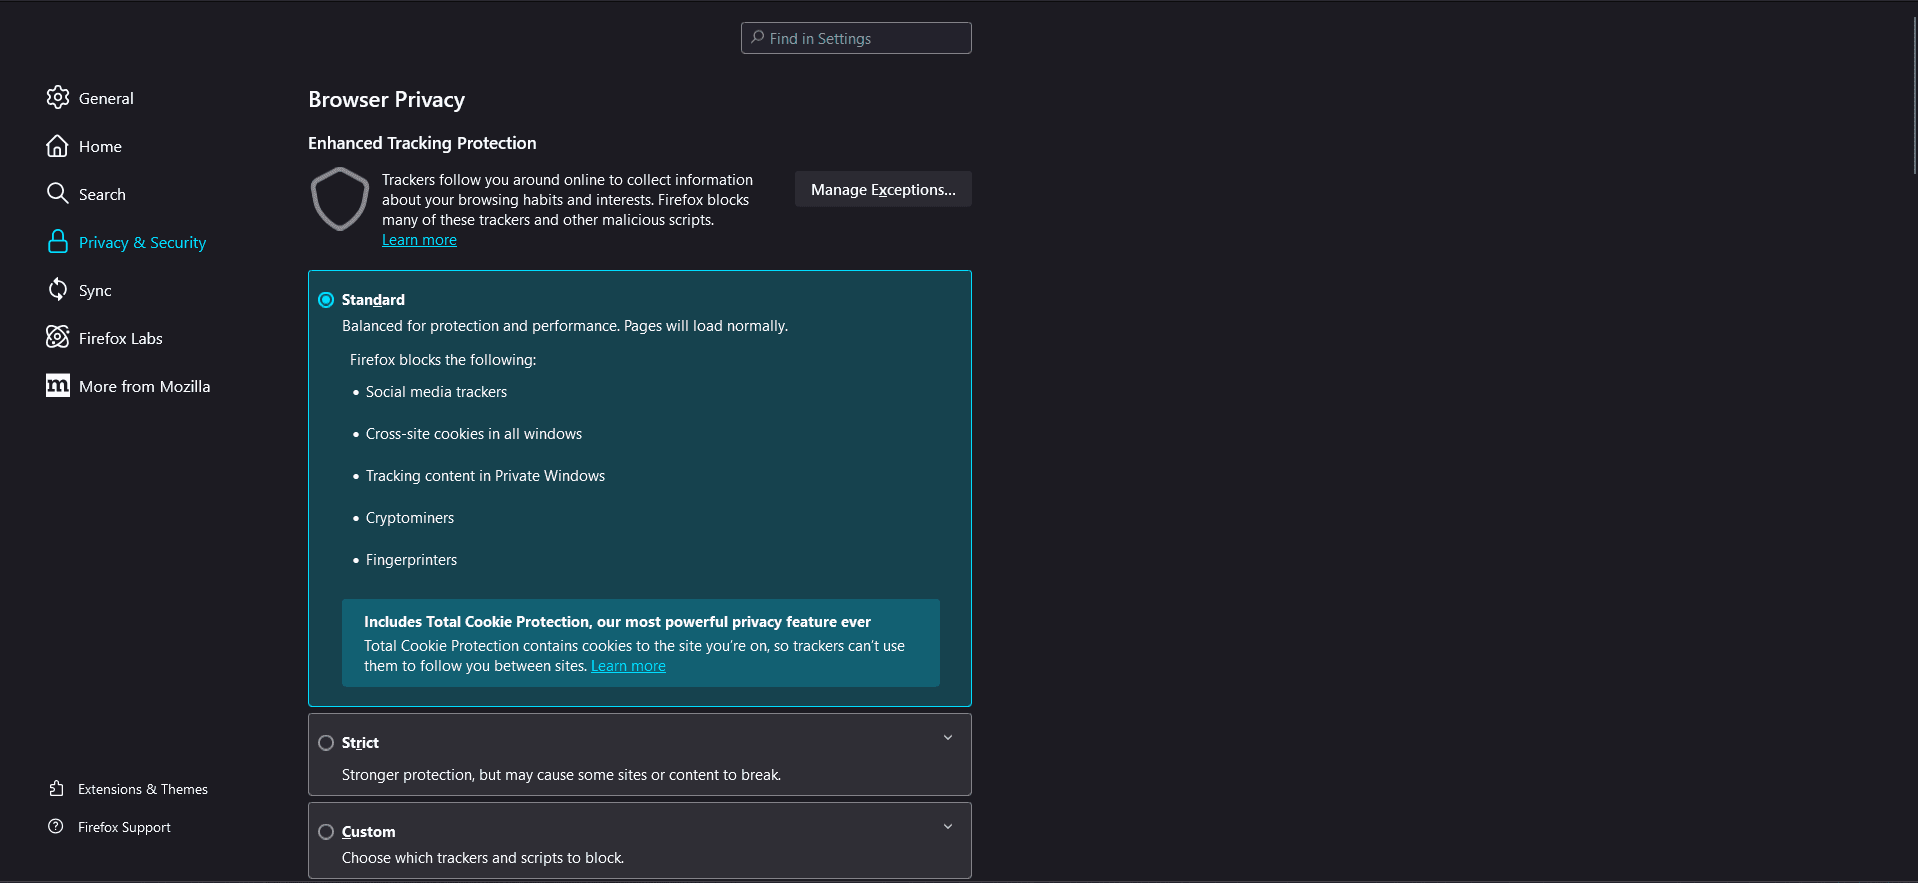This screenshot has height=883, width=1918.
Task: Expand the Strict option chevron
Action: tap(948, 738)
